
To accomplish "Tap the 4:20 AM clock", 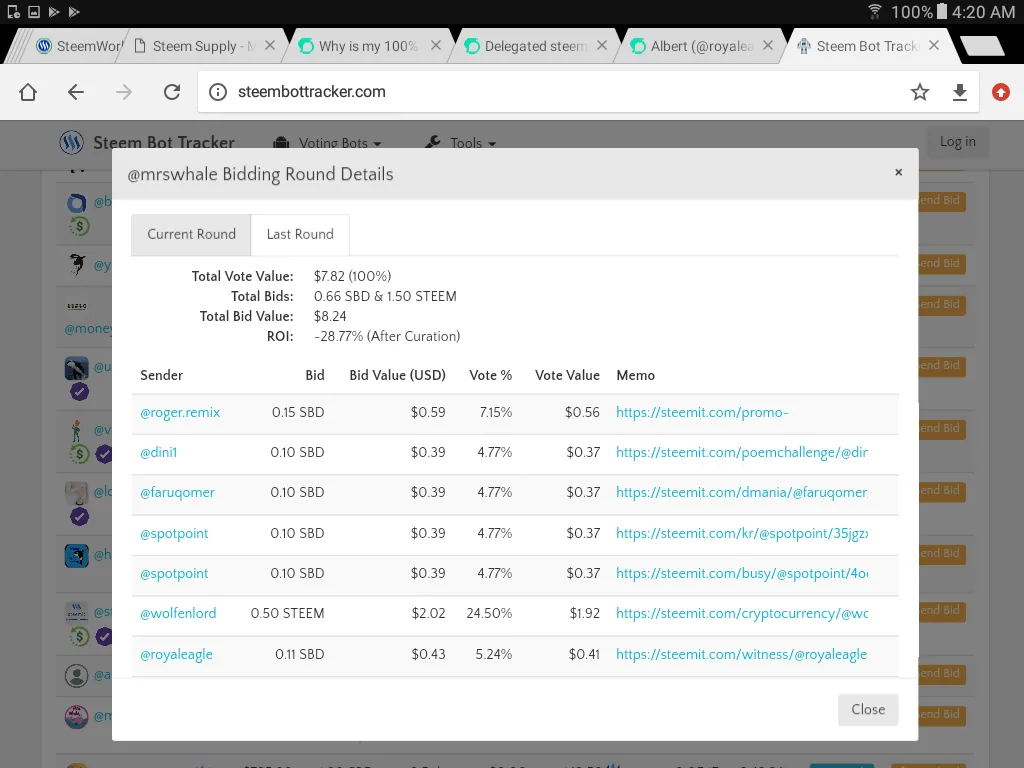I will click(x=983, y=12).
